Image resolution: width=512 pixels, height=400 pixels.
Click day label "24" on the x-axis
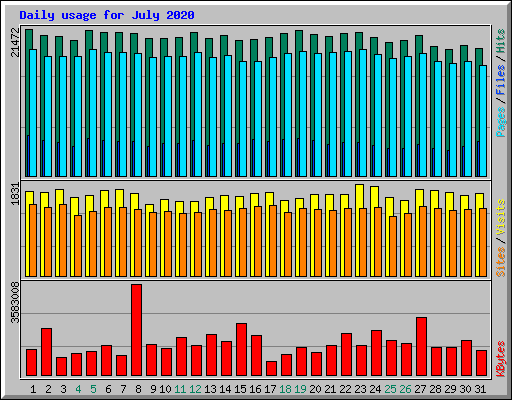(375, 389)
